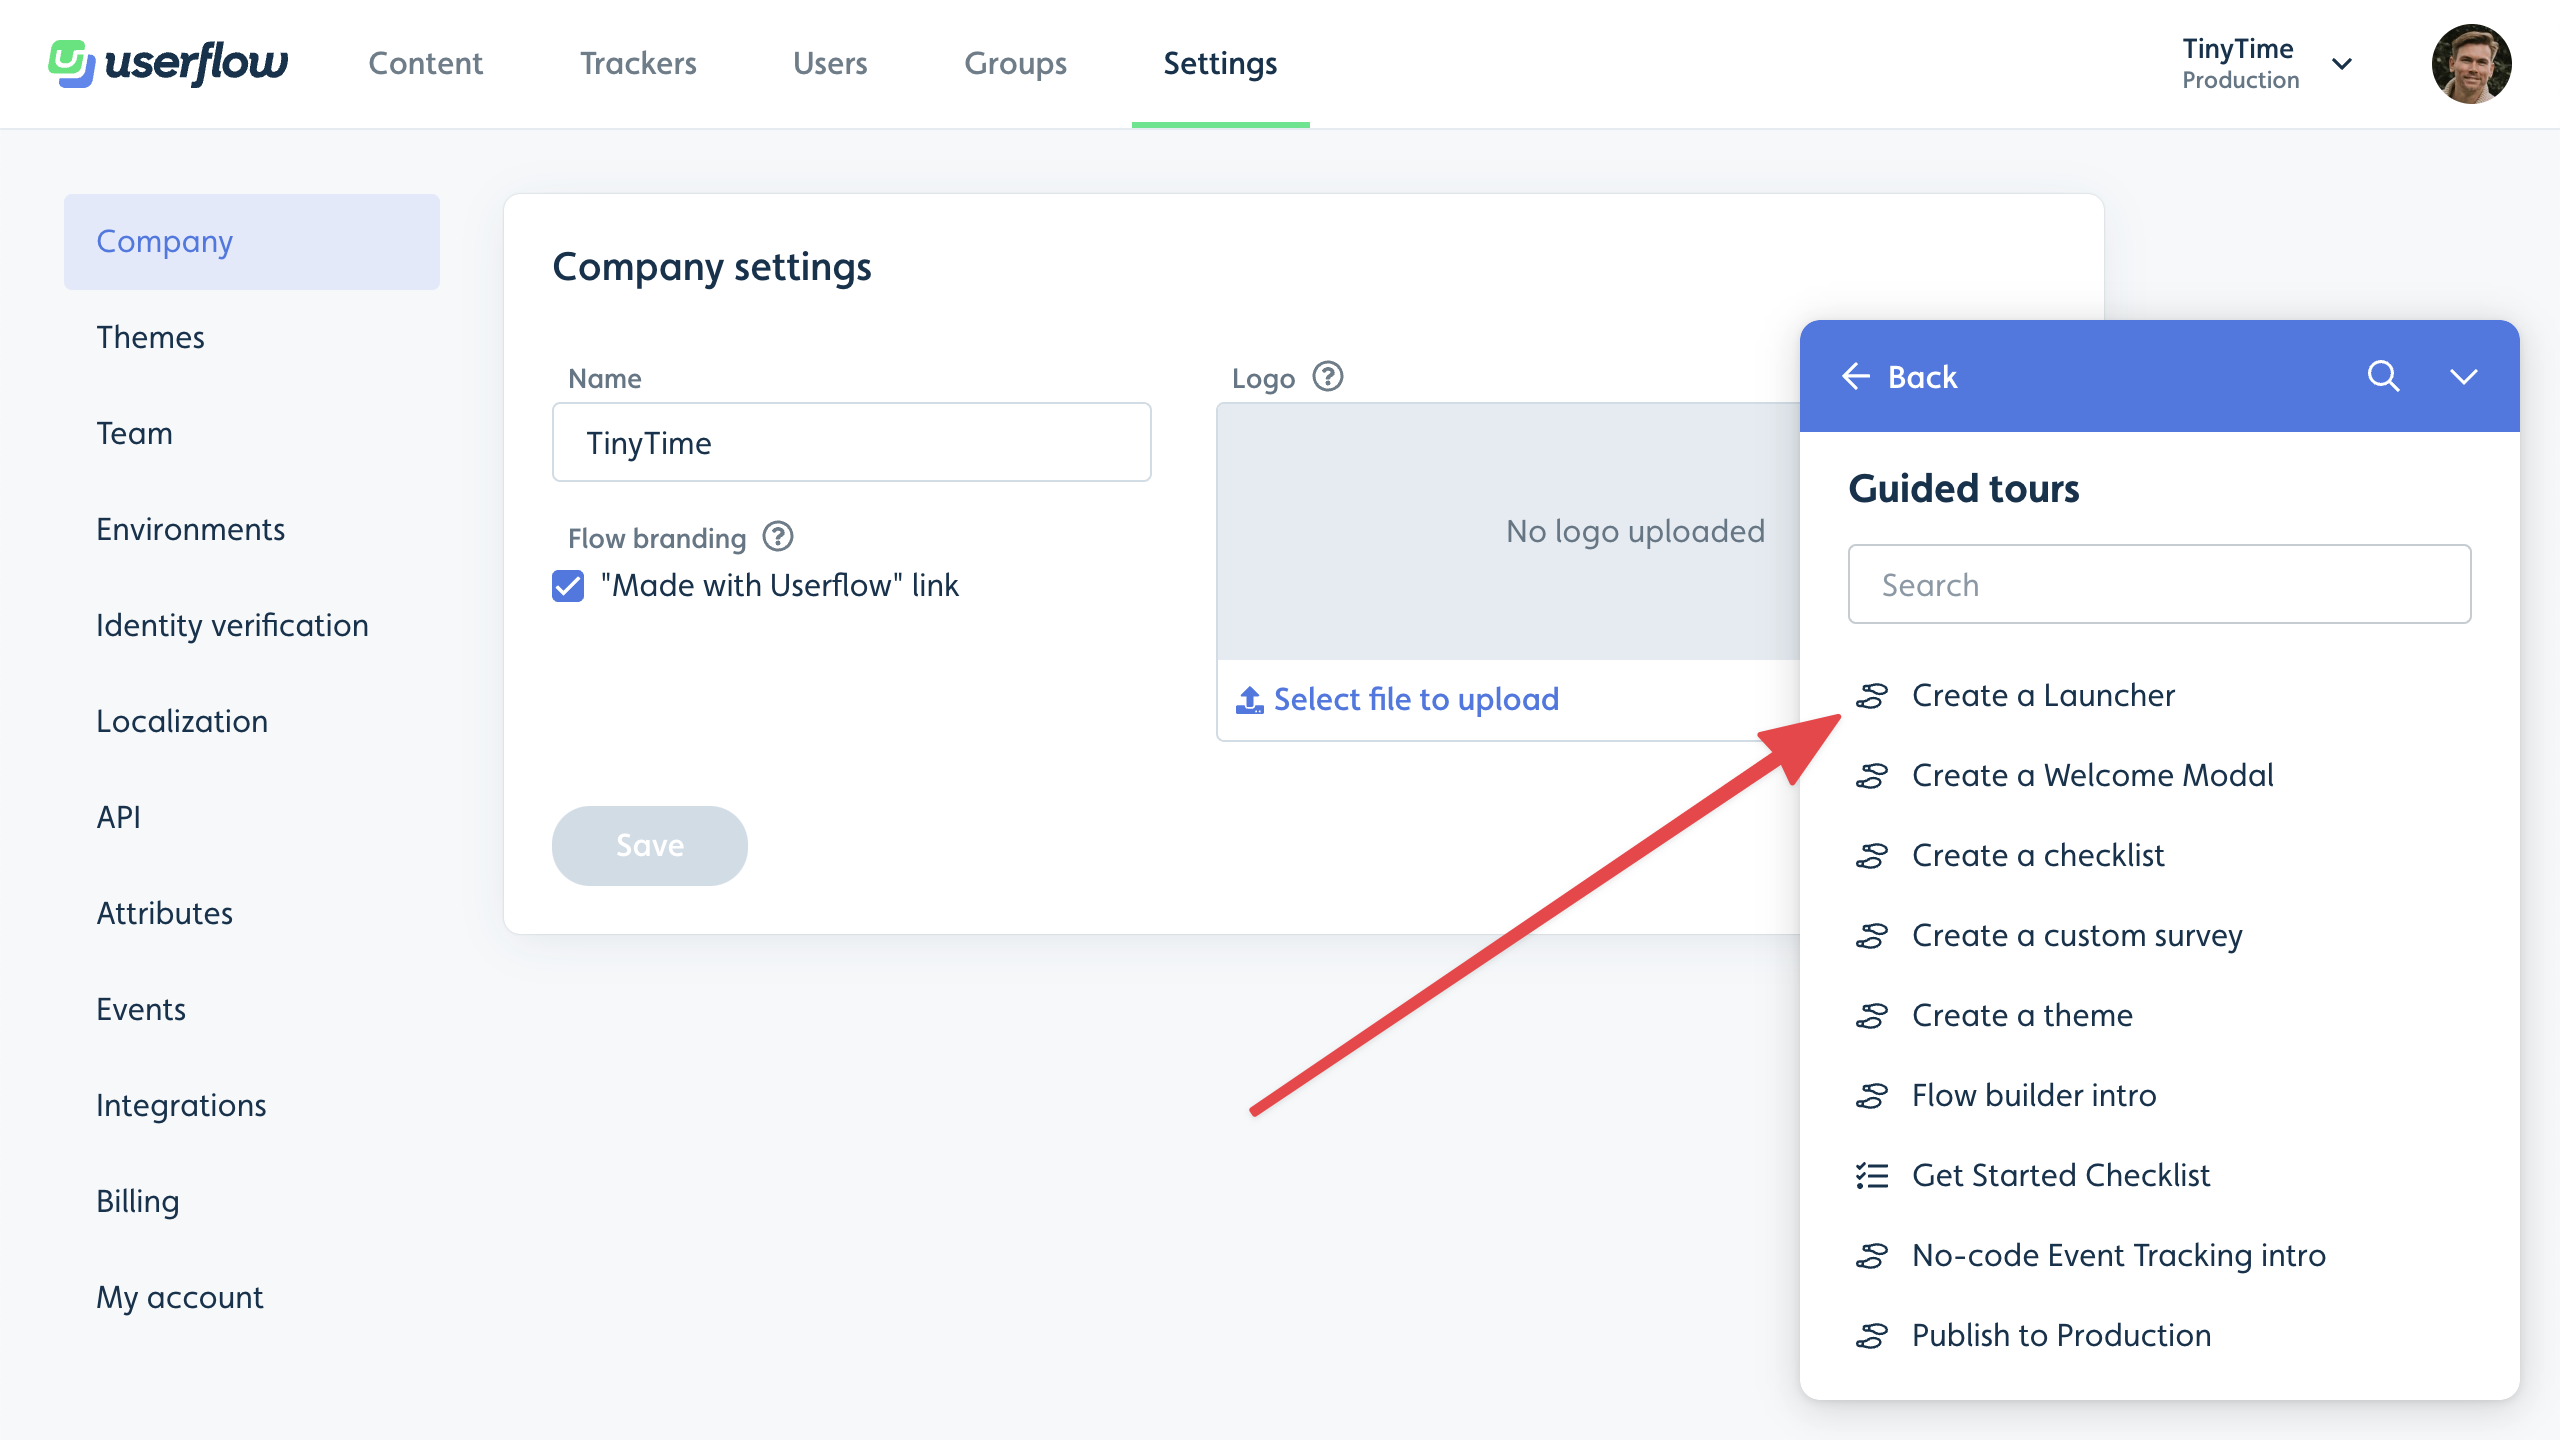This screenshot has width=2560, height=1440.
Task: Click the Save button
Action: click(649, 846)
